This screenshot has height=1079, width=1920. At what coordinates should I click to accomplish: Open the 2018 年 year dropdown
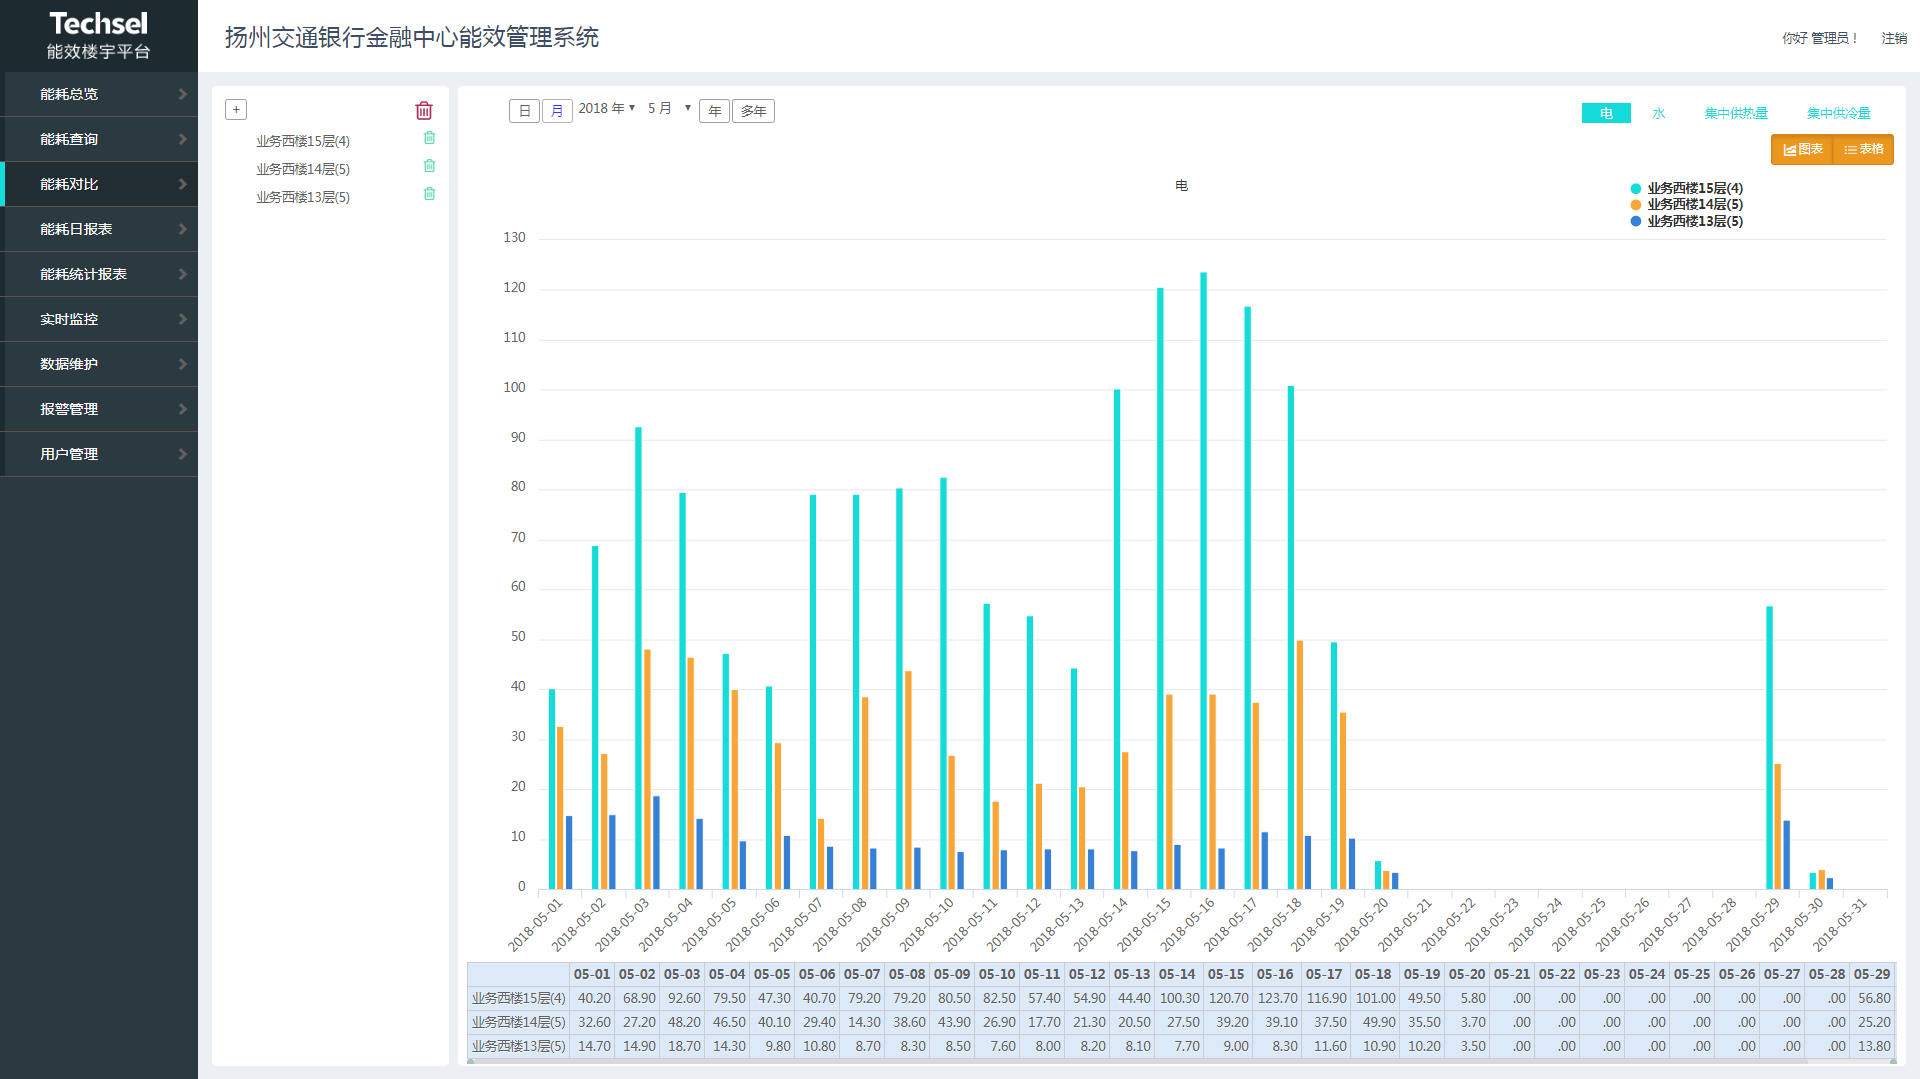point(607,109)
